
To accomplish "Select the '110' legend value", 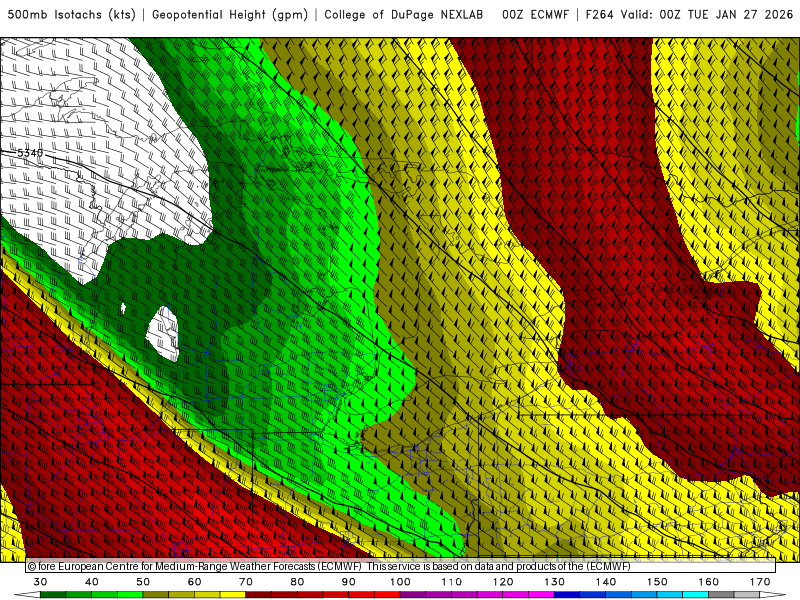I will click(x=452, y=582).
